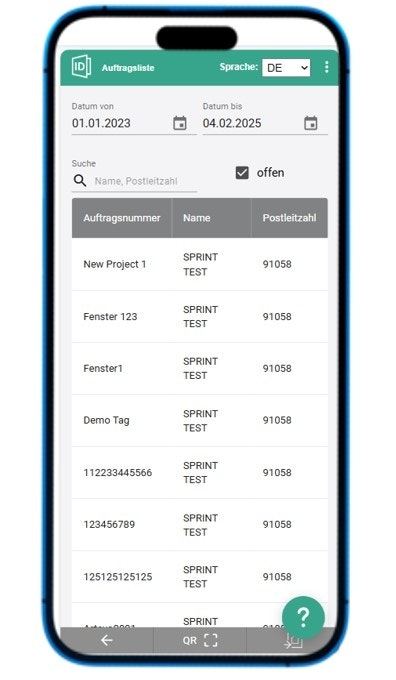Tap the green help question mark button

(303, 617)
